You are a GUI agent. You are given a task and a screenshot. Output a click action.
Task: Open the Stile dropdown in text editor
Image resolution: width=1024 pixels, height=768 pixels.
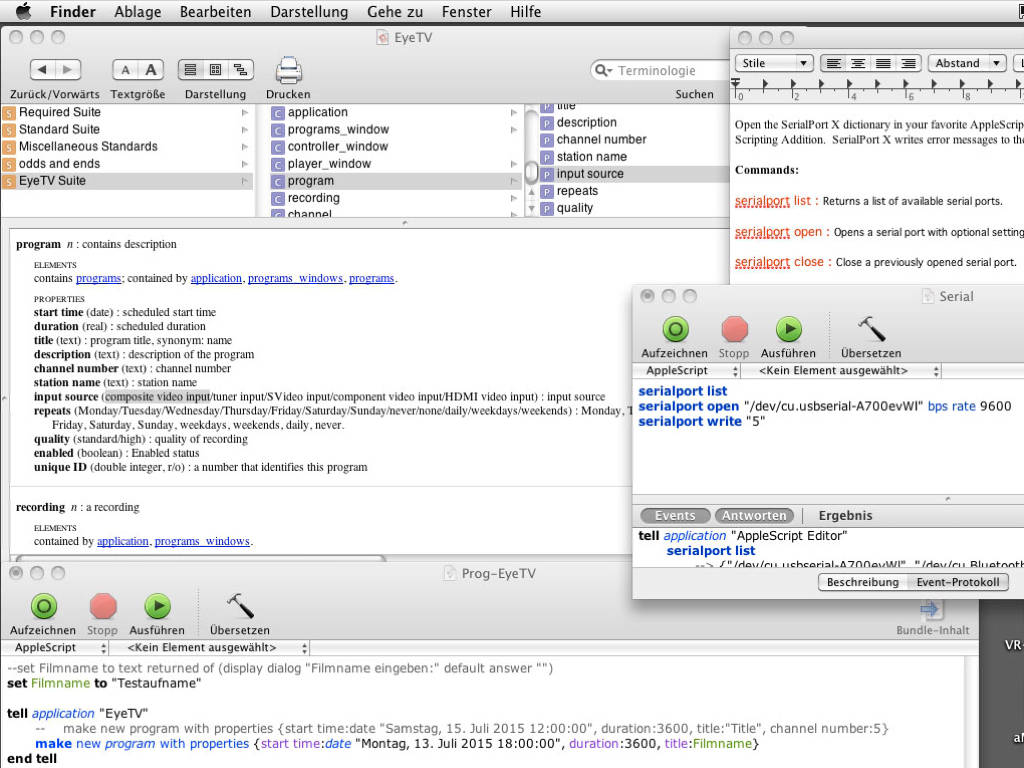[774, 63]
